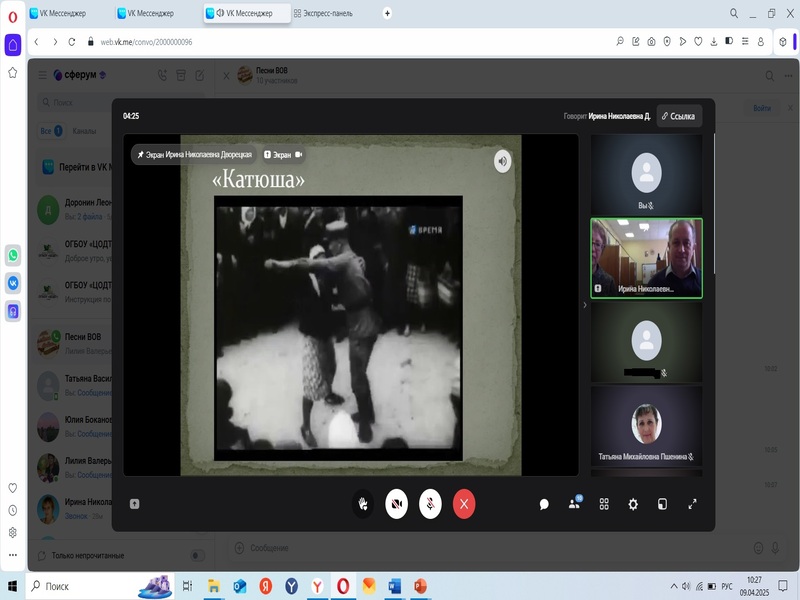Go back in browser history
The image size is (800, 600).
(36, 42)
